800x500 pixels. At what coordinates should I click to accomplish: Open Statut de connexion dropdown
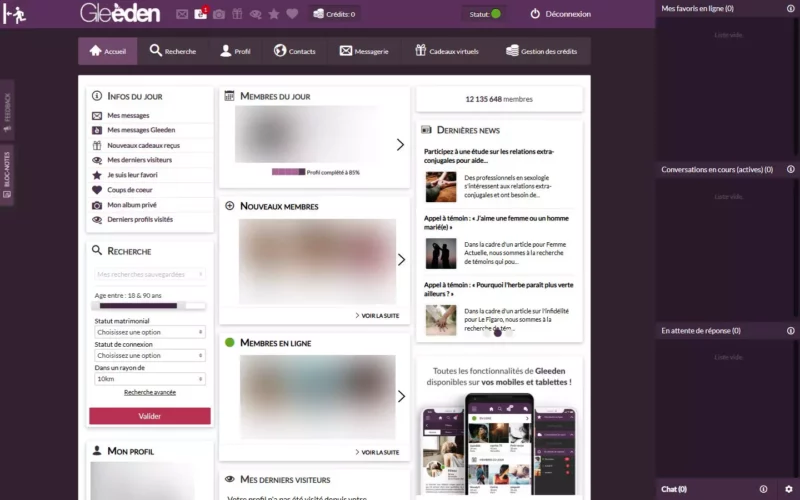click(x=150, y=356)
